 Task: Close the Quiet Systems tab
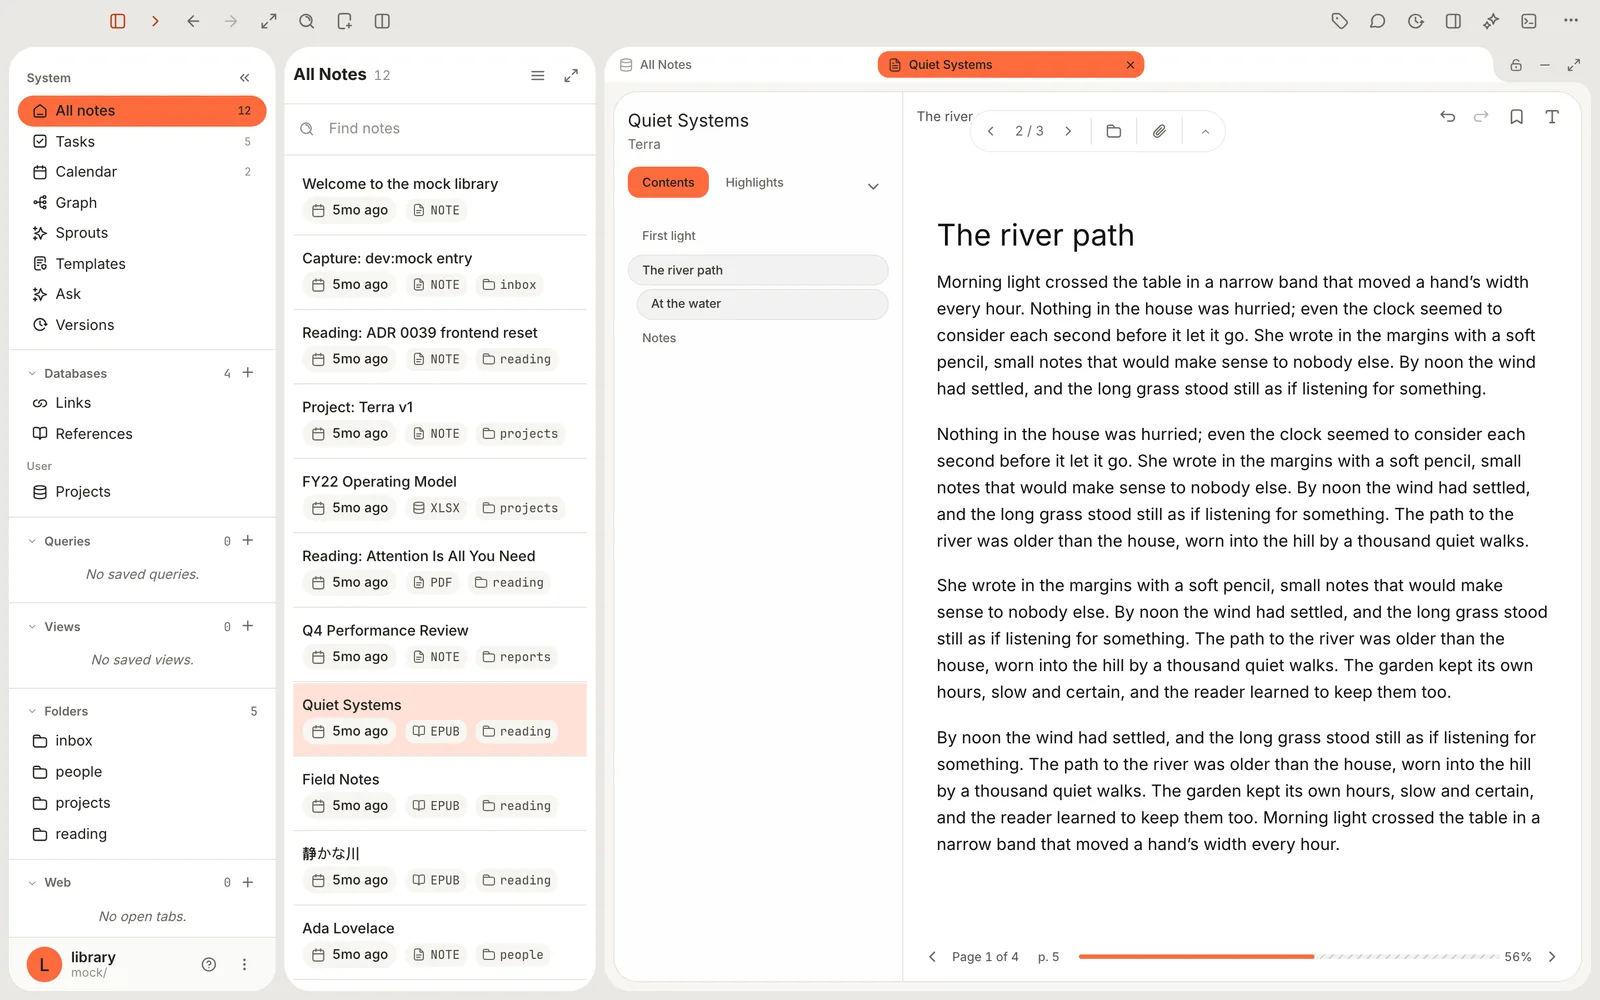pos(1130,65)
